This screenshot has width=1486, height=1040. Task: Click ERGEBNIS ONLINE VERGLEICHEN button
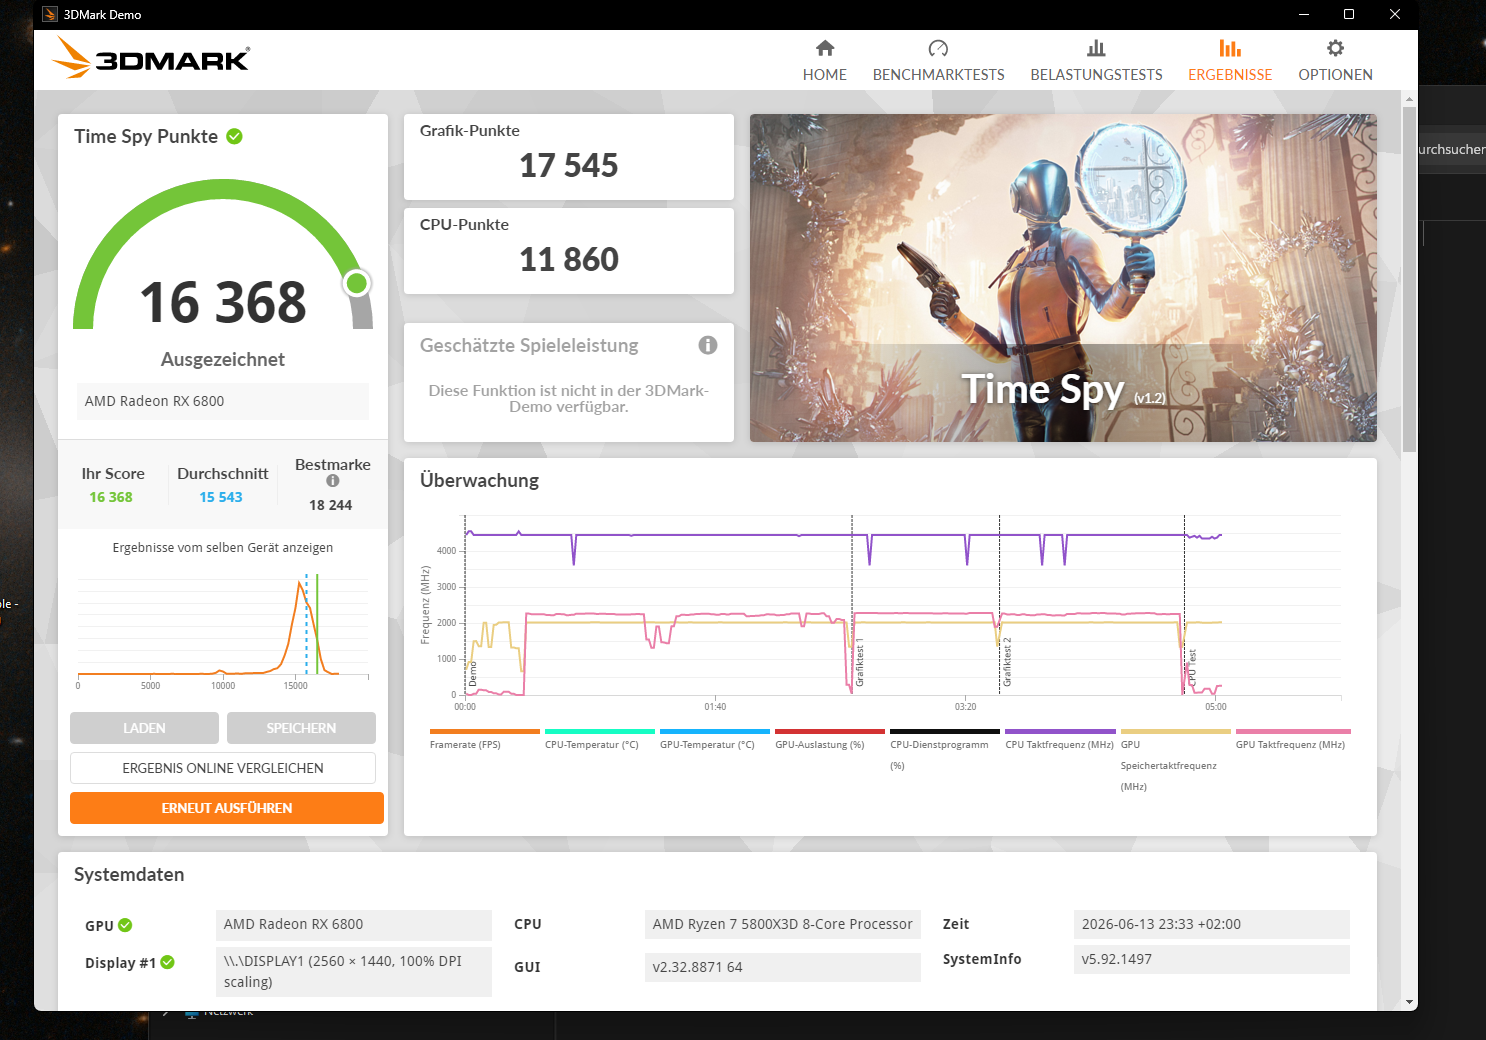coord(223,768)
